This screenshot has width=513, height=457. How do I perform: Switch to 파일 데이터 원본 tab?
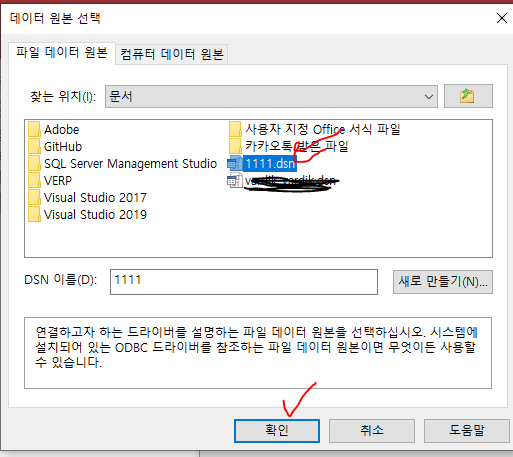[x=62, y=53]
